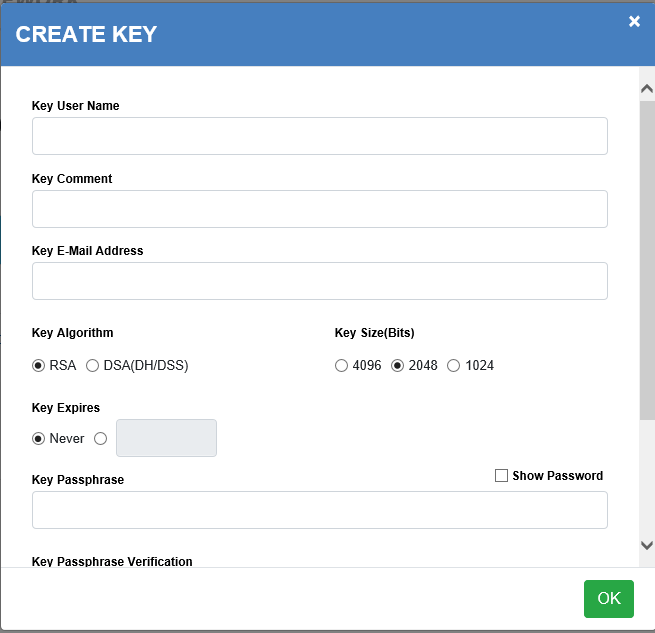
Task: Click the Key Passphrase field
Action: pyautogui.click(x=320, y=510)
